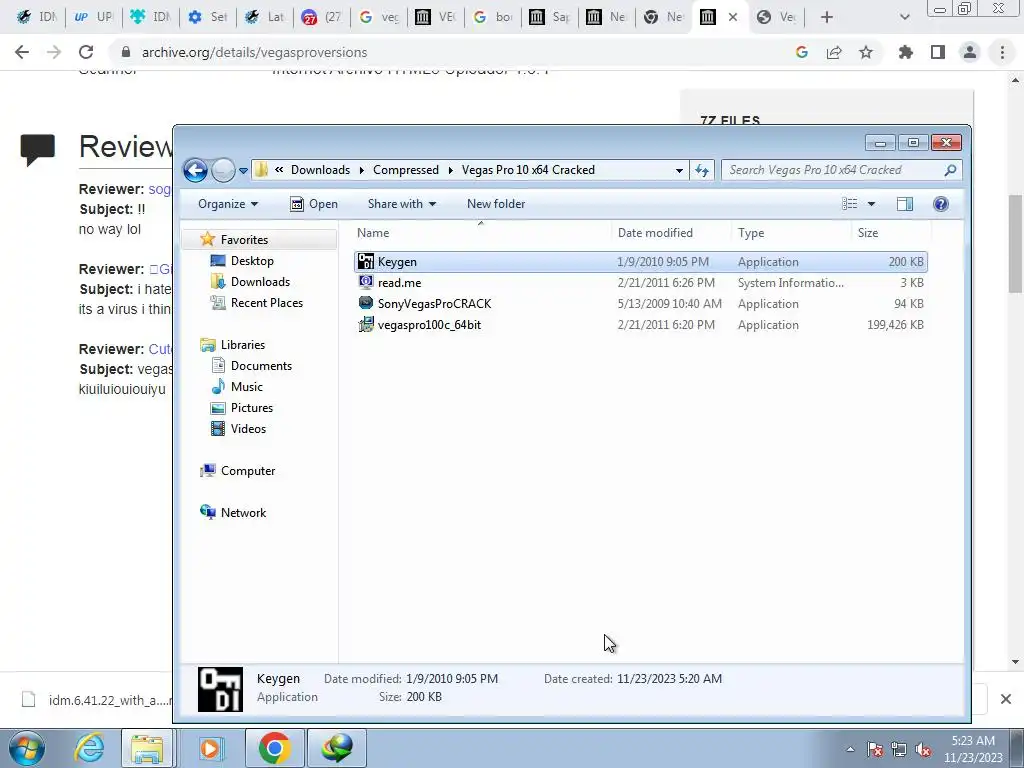The width and height of the screenshot is (1024, 768).
Task: Toggle the preview pane button
Action: [904, 204]
